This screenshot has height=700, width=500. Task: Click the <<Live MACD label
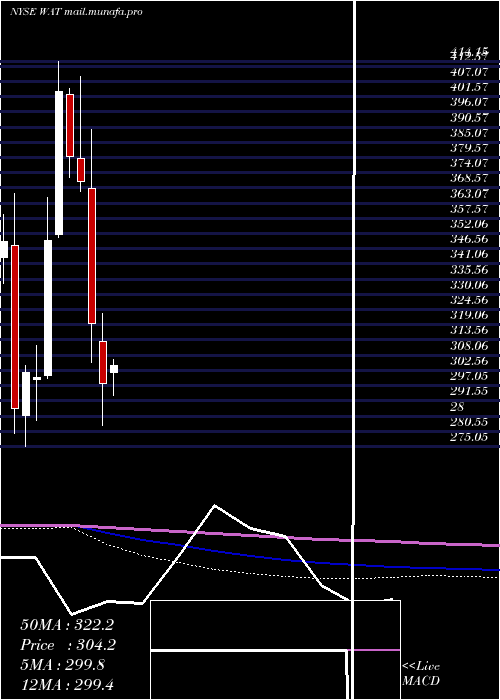coord(421,674)
